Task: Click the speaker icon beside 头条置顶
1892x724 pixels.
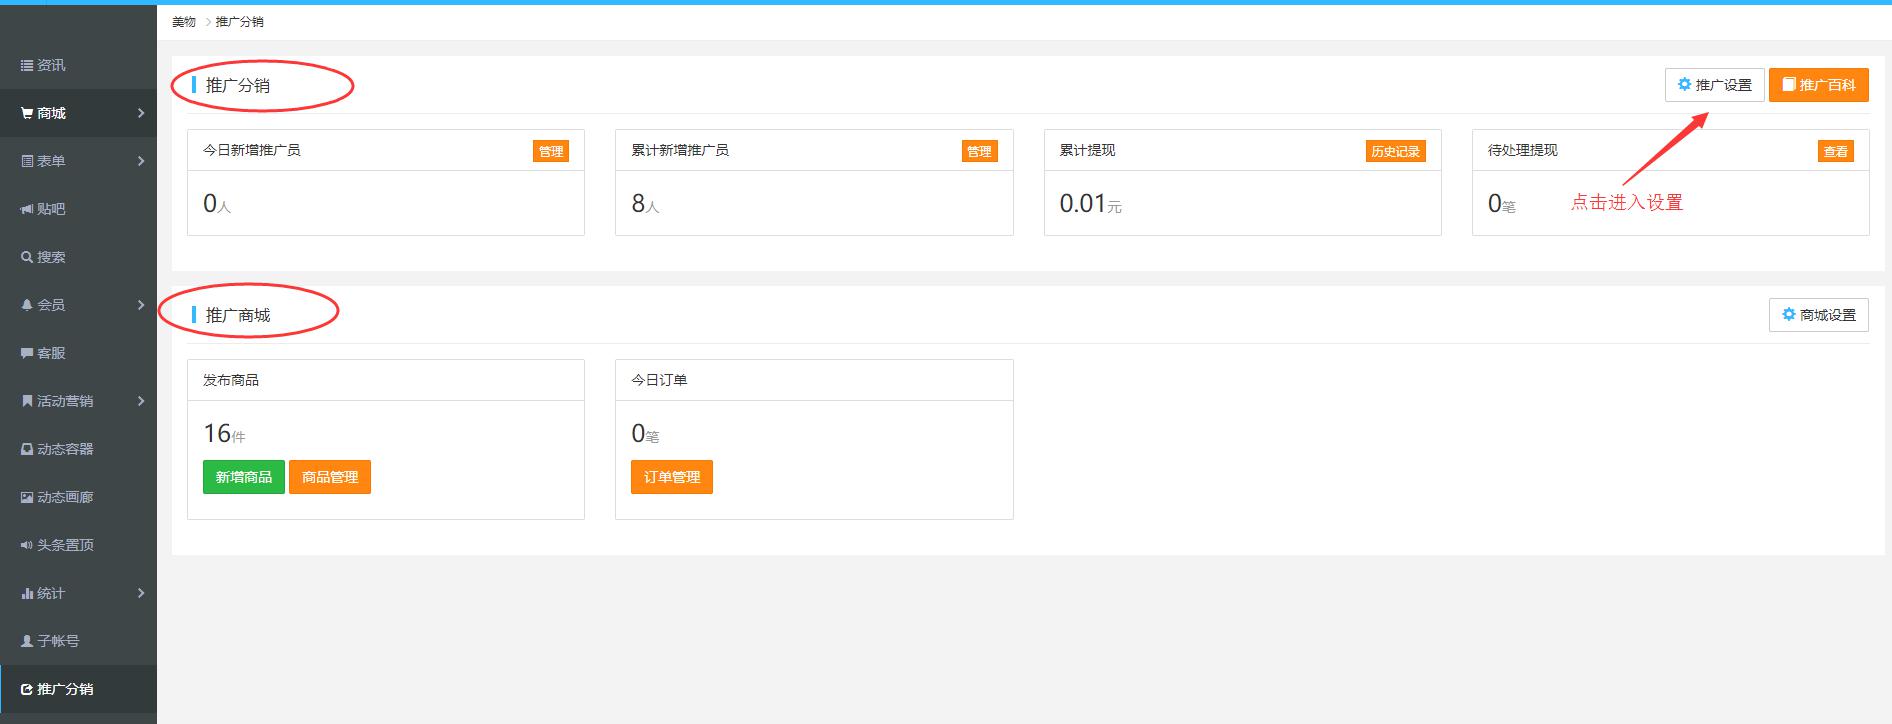Action: tap(27, 545)
